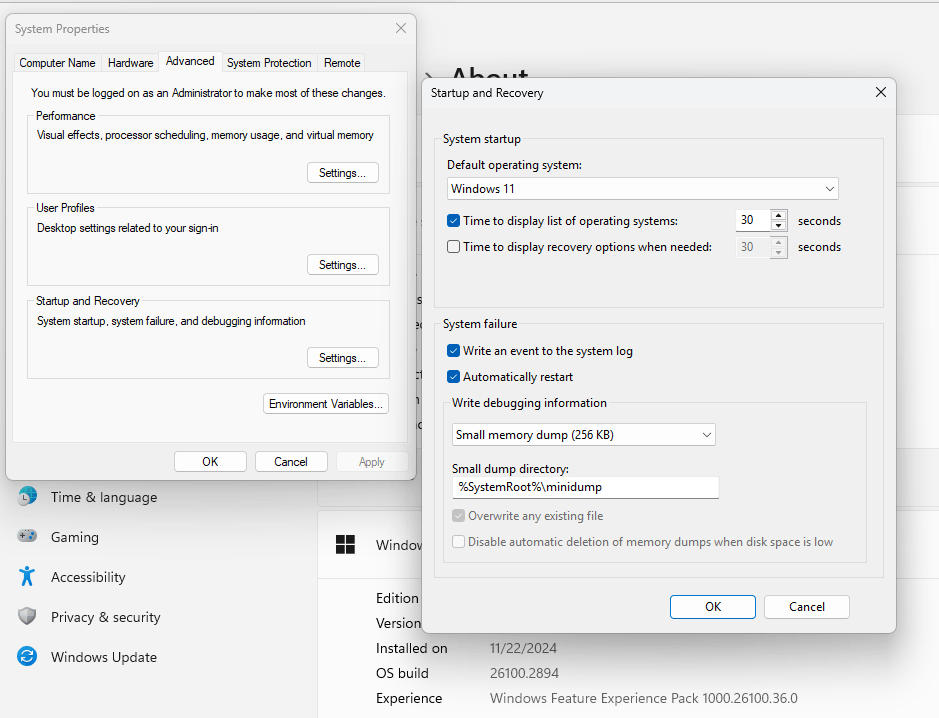Open the Remote tab

342,63
